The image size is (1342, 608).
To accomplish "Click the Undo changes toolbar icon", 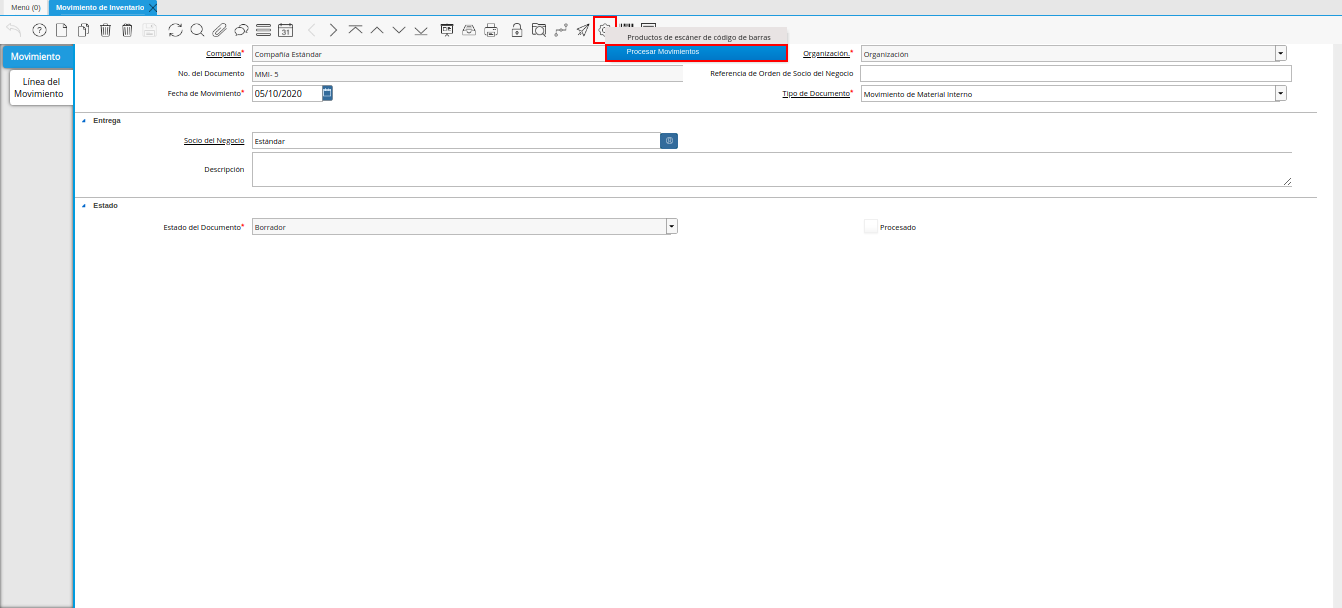I will click(x=14, y=30).
